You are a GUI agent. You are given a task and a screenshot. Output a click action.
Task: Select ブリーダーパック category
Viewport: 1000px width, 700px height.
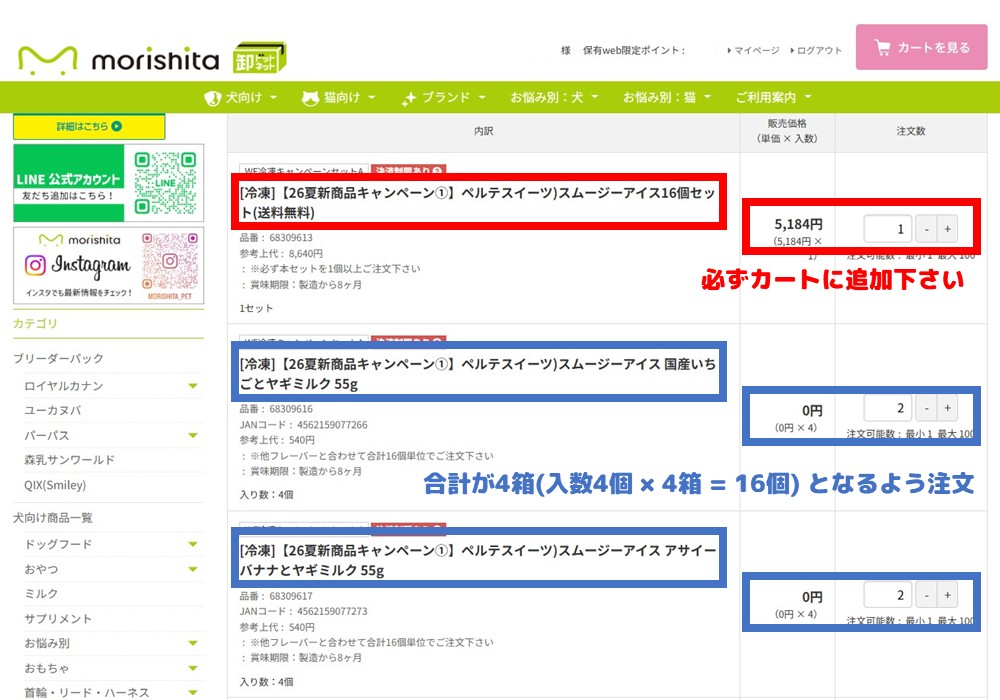[58, 358]
